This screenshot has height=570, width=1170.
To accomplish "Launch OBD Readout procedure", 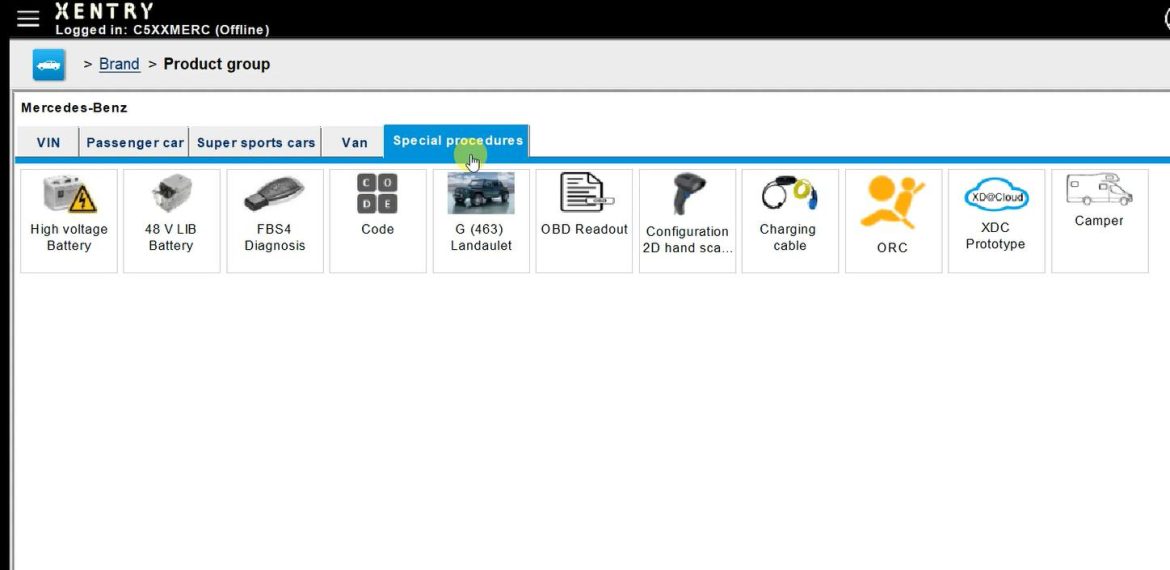I will pos(584,220).
